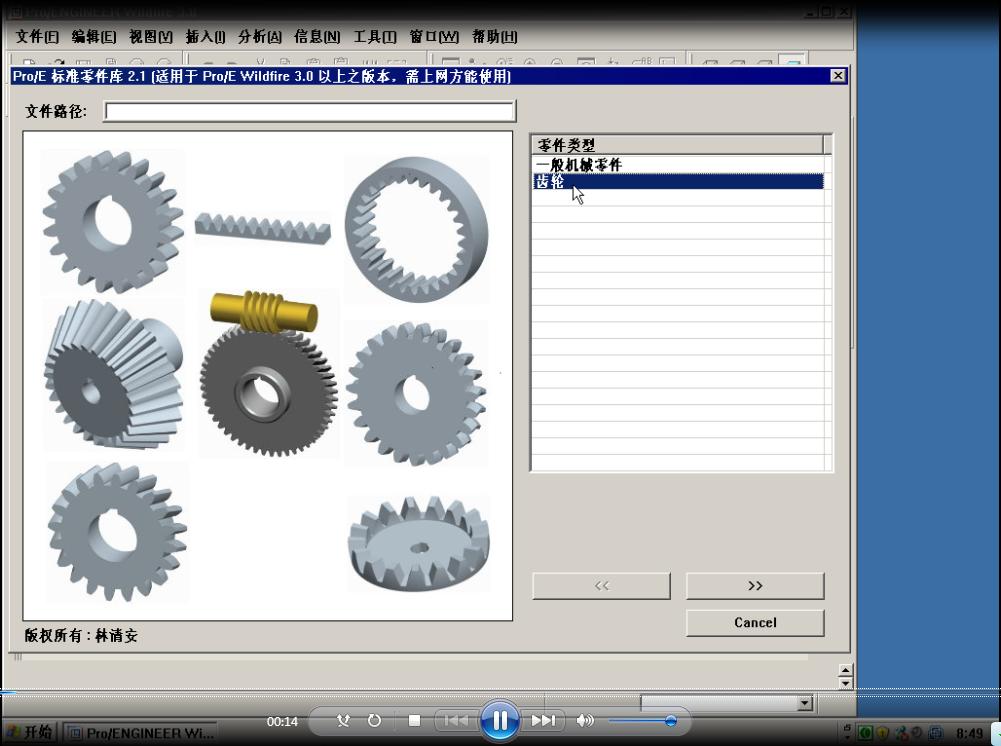Viewport: 1001px width, 746px height.
Task: Click the 零件类型 column header
Action: pos(677,145)
